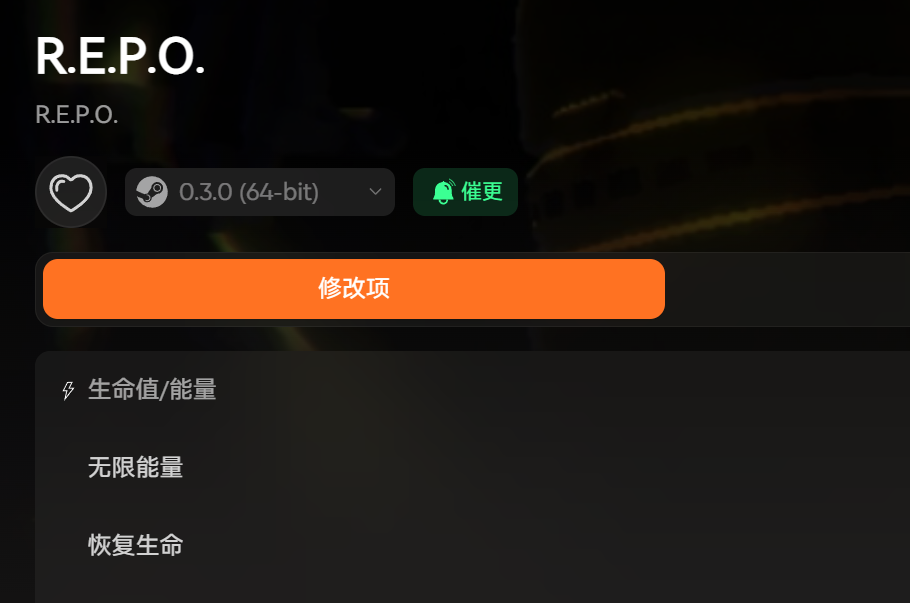
Task: Collapse the 生命值/能量 category header
Action: 472,390
